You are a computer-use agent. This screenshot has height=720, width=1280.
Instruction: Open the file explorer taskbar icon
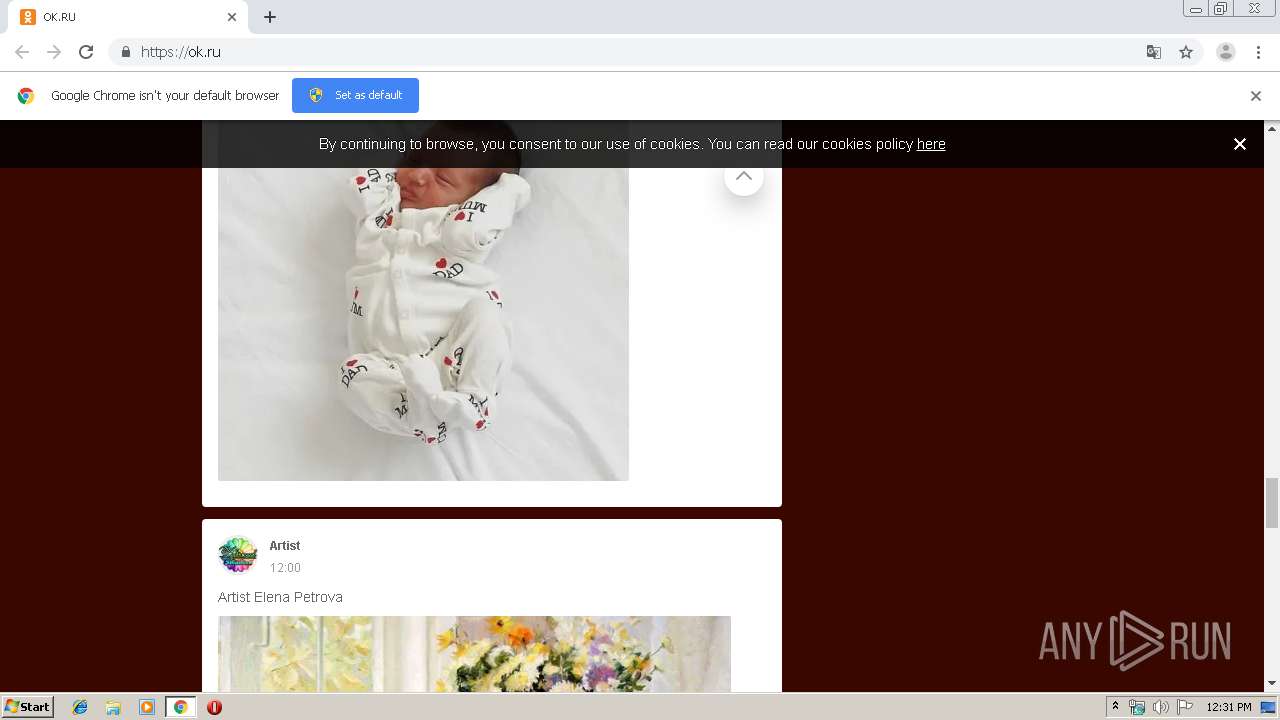click(x=113, y=707)
